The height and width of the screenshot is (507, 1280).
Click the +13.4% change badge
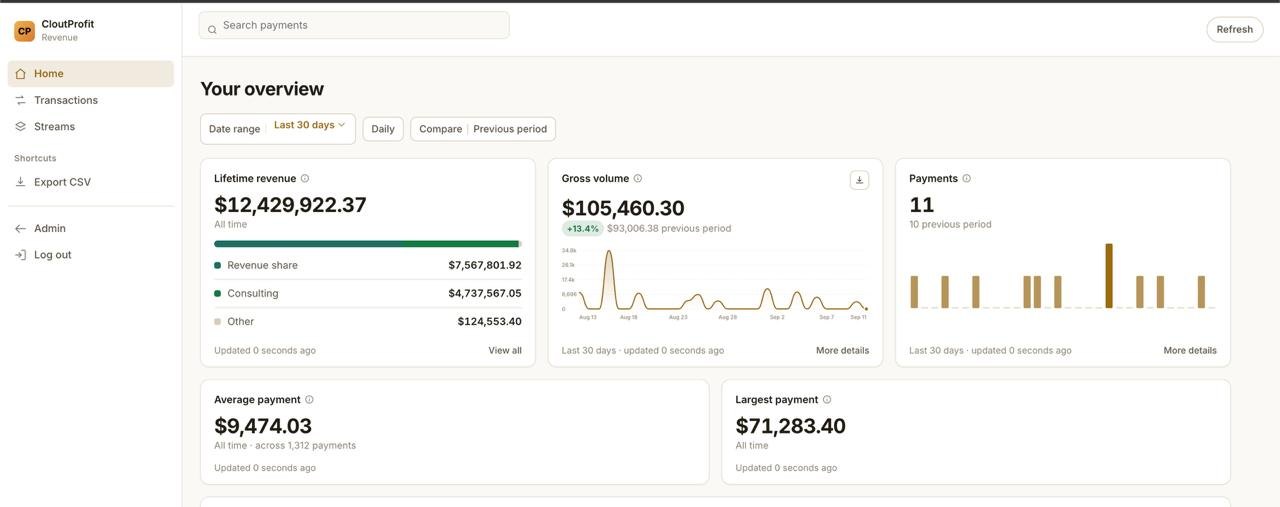tap(582, 229)
